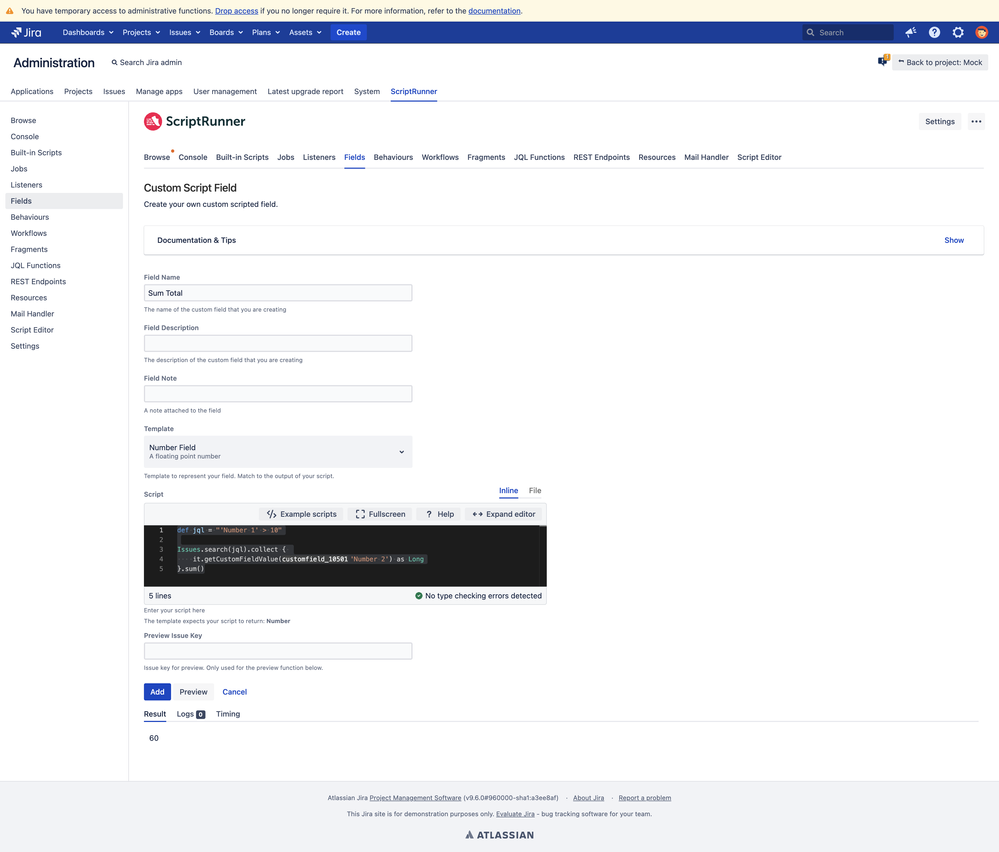Image resolution: width=999 pixels, height=852 pixels.
Task: Click Report a problem link
Action: coord(644,798)
